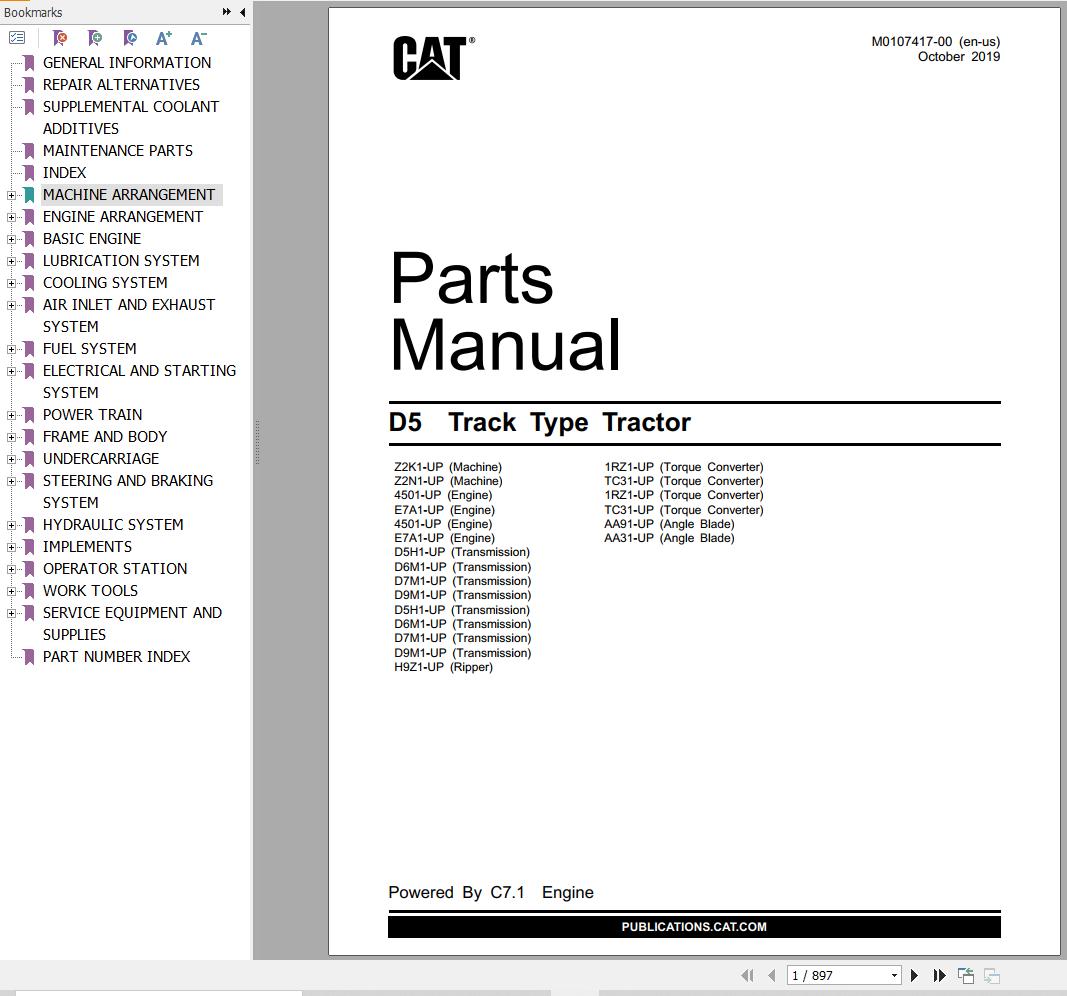Select the ENGINE ARRANGEMENT bookmark label
The image size is (1067, 996).
(122, 216)
